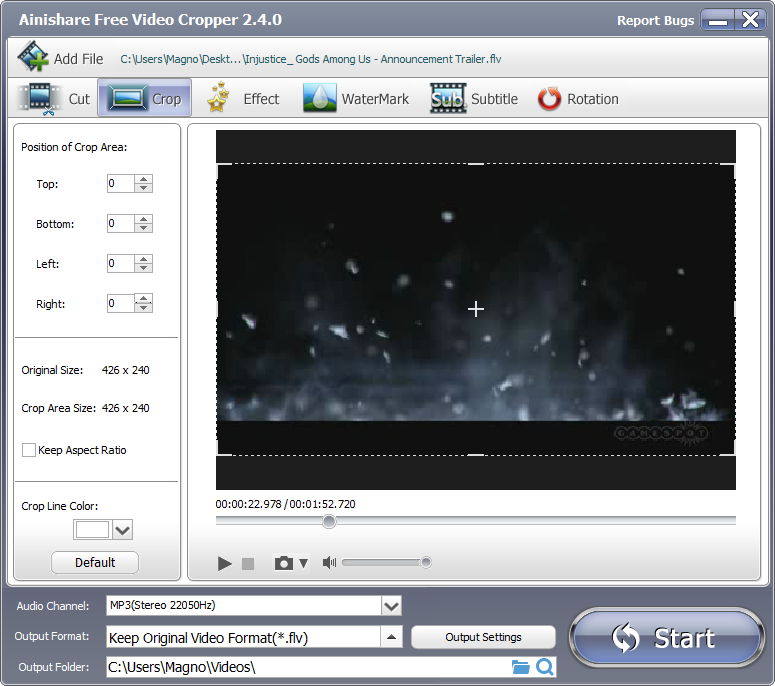Image resolution: width=775 pixels, height=686 pixels.
Task: Click the Top crop value field
Action: [x=120, y=183]
